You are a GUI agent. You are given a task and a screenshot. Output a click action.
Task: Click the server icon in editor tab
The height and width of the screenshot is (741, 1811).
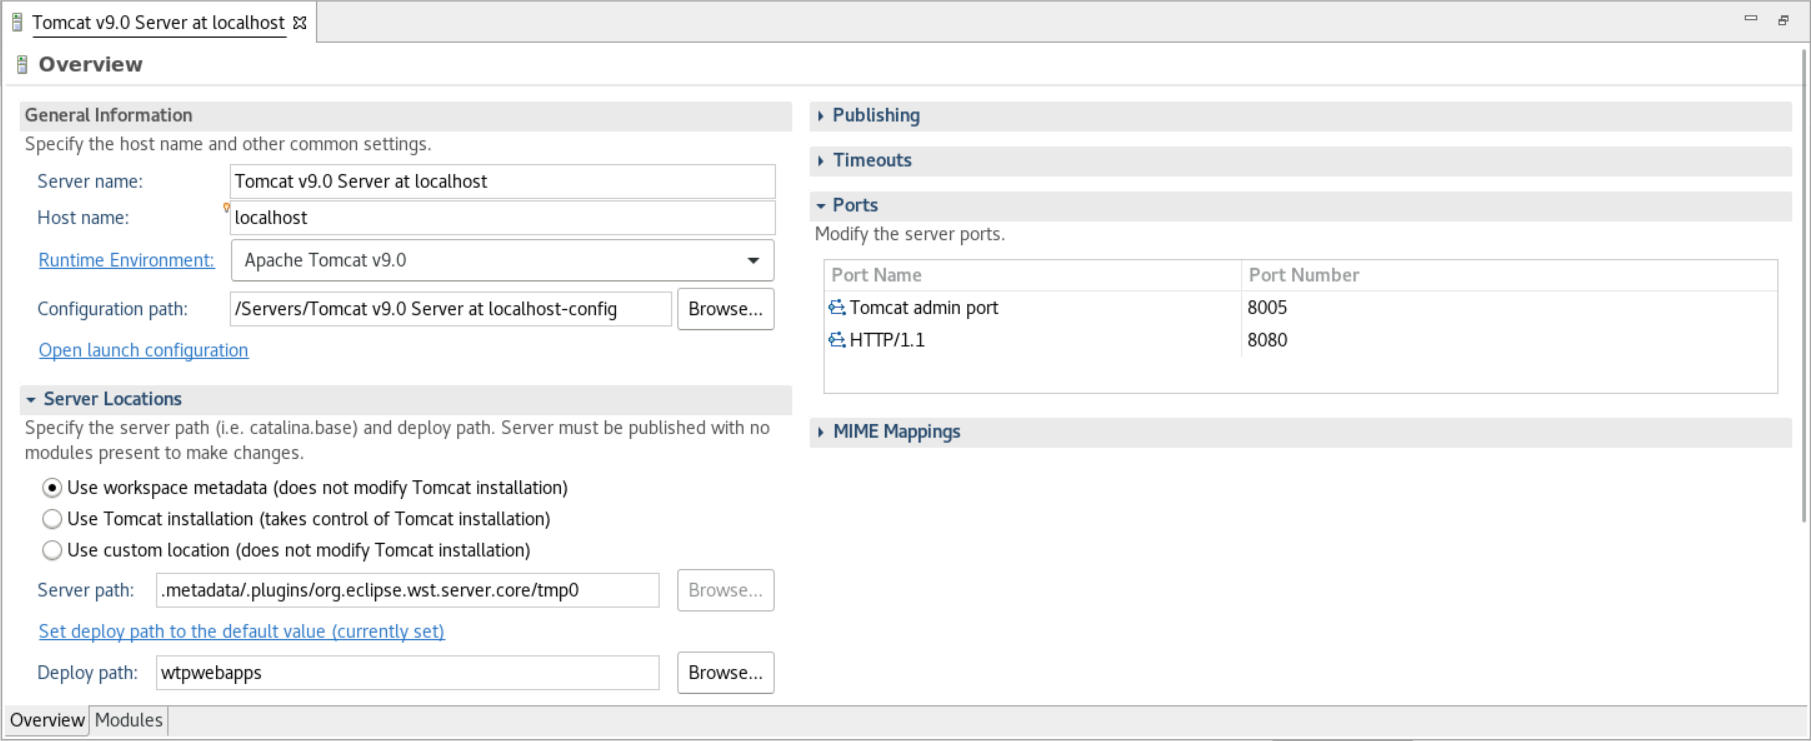point(17,22)
